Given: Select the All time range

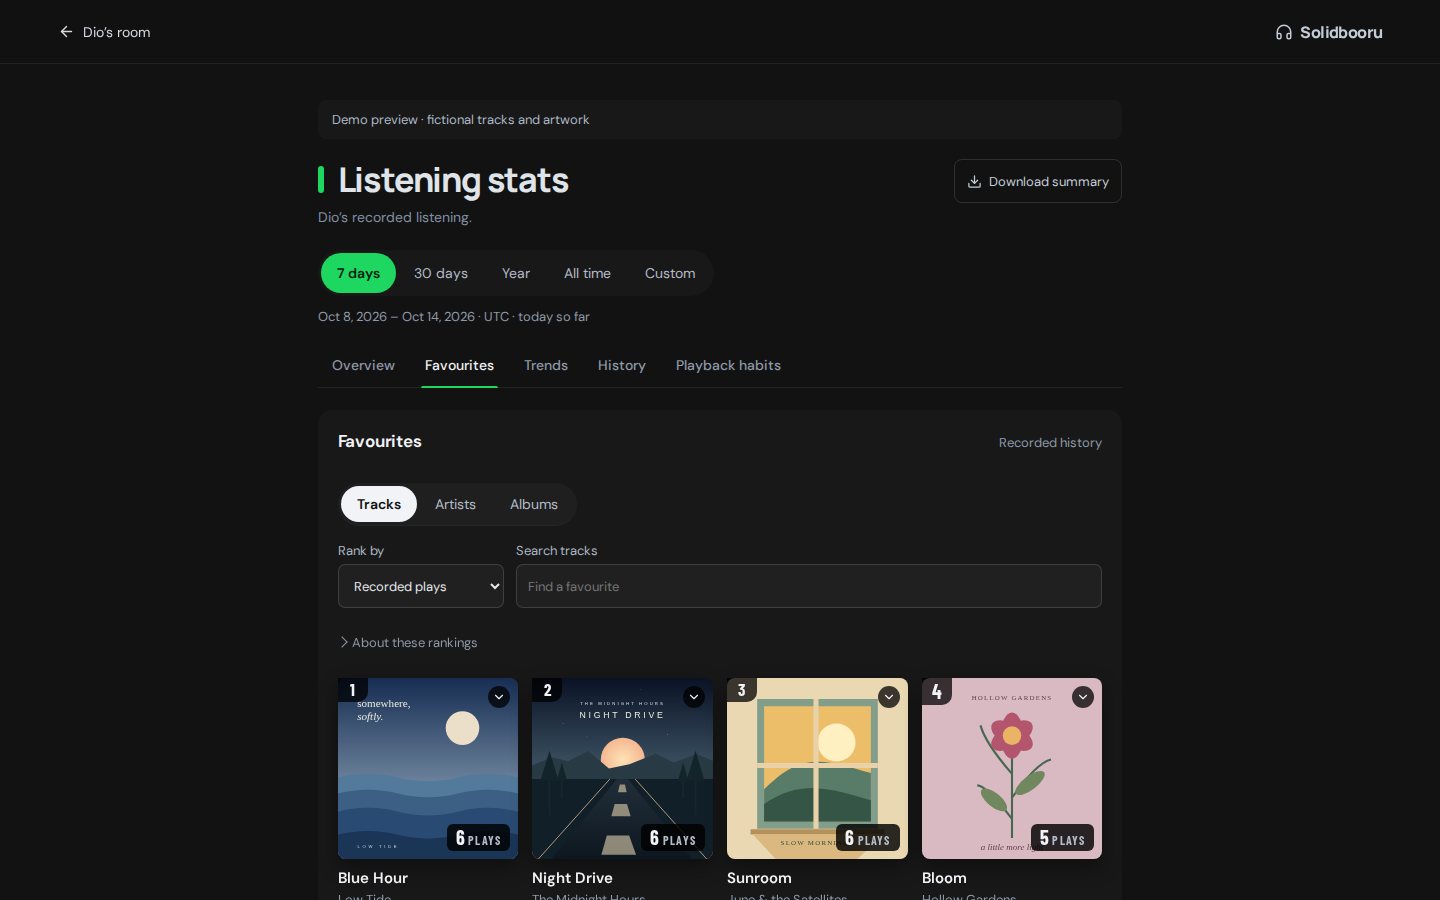Looking at the screenshot, I should pos(587,273).
